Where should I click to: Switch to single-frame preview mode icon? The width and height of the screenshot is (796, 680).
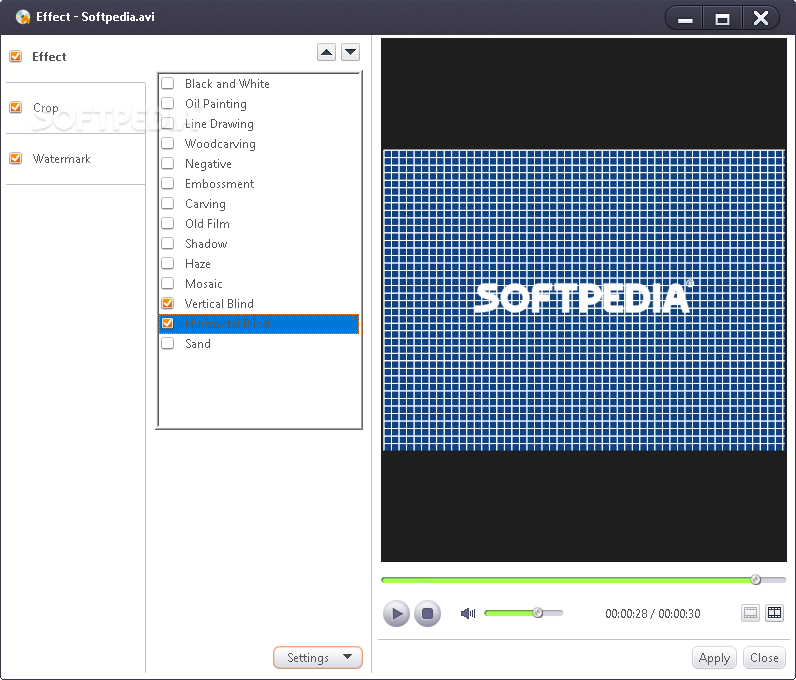pos(750,613)
